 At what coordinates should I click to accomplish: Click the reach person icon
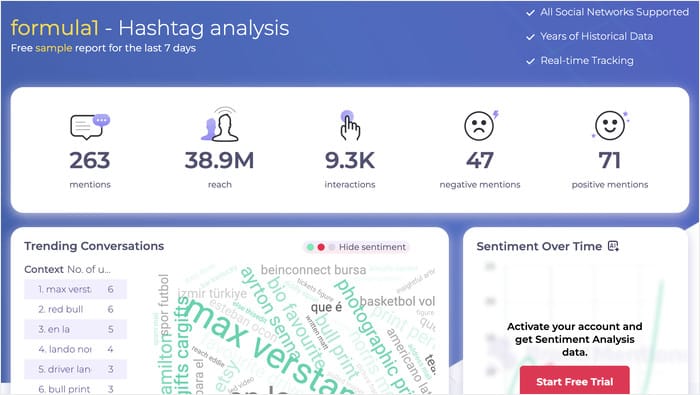[220, 125]
